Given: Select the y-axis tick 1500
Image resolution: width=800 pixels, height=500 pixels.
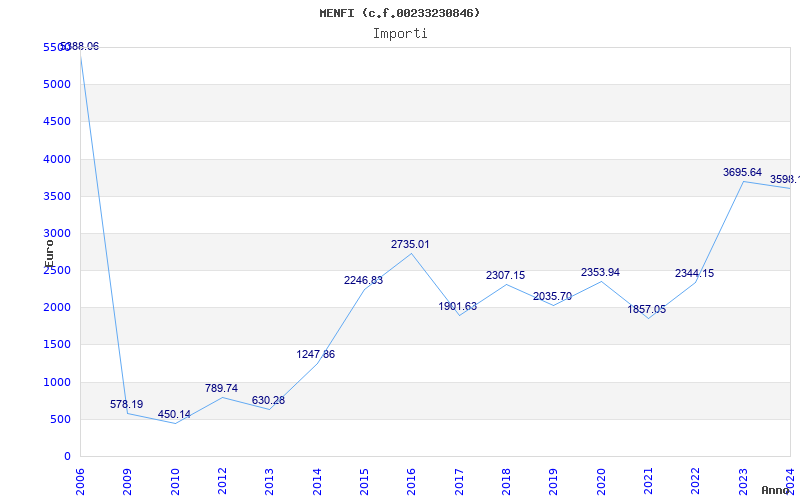Looking at the screenshot, I should [57, 344].
